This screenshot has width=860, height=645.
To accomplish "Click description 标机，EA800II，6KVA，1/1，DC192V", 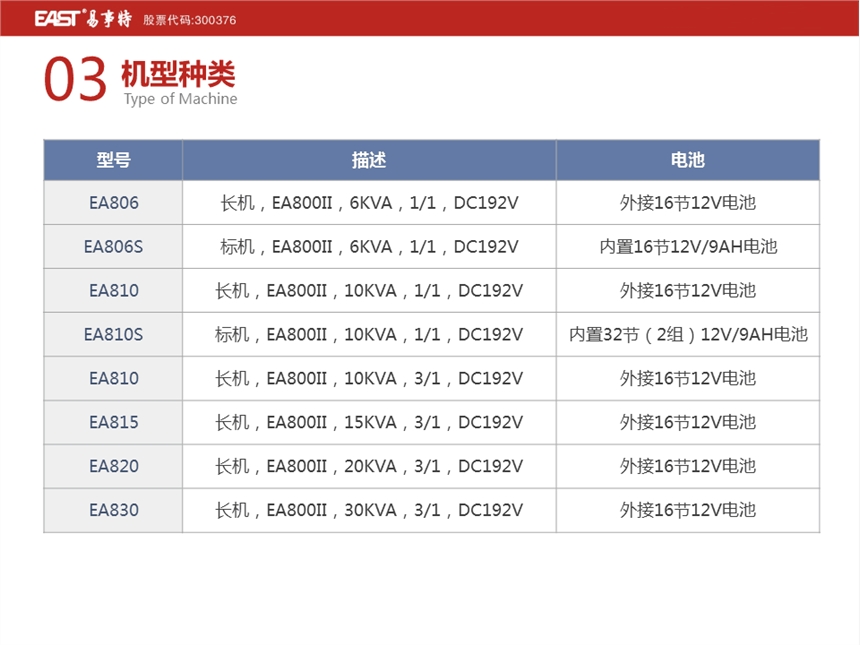I will 369,247.
